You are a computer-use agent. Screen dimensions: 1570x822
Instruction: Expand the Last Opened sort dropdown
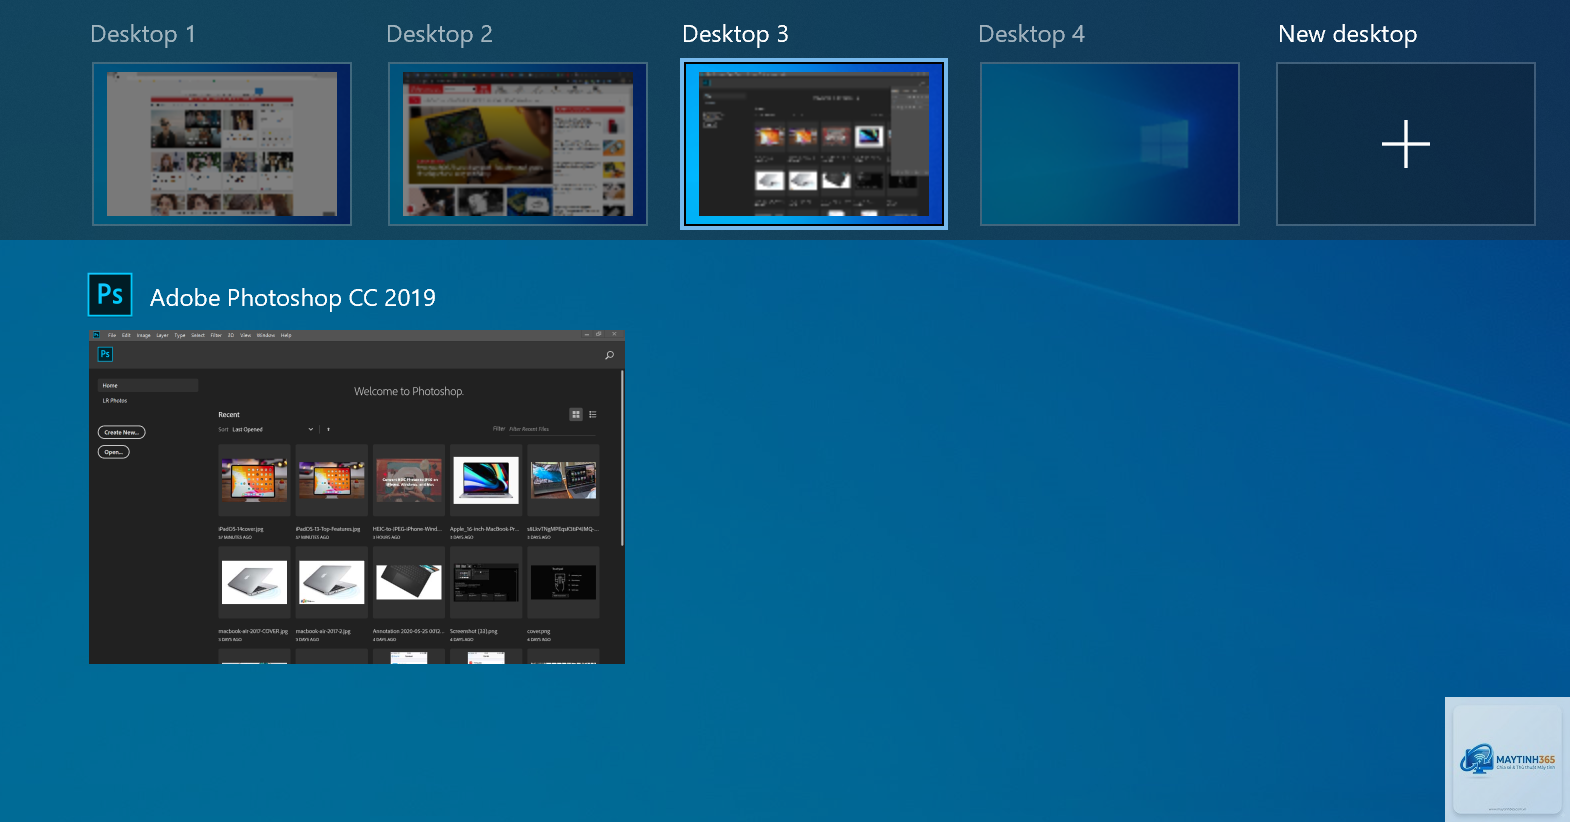(272, 429)
